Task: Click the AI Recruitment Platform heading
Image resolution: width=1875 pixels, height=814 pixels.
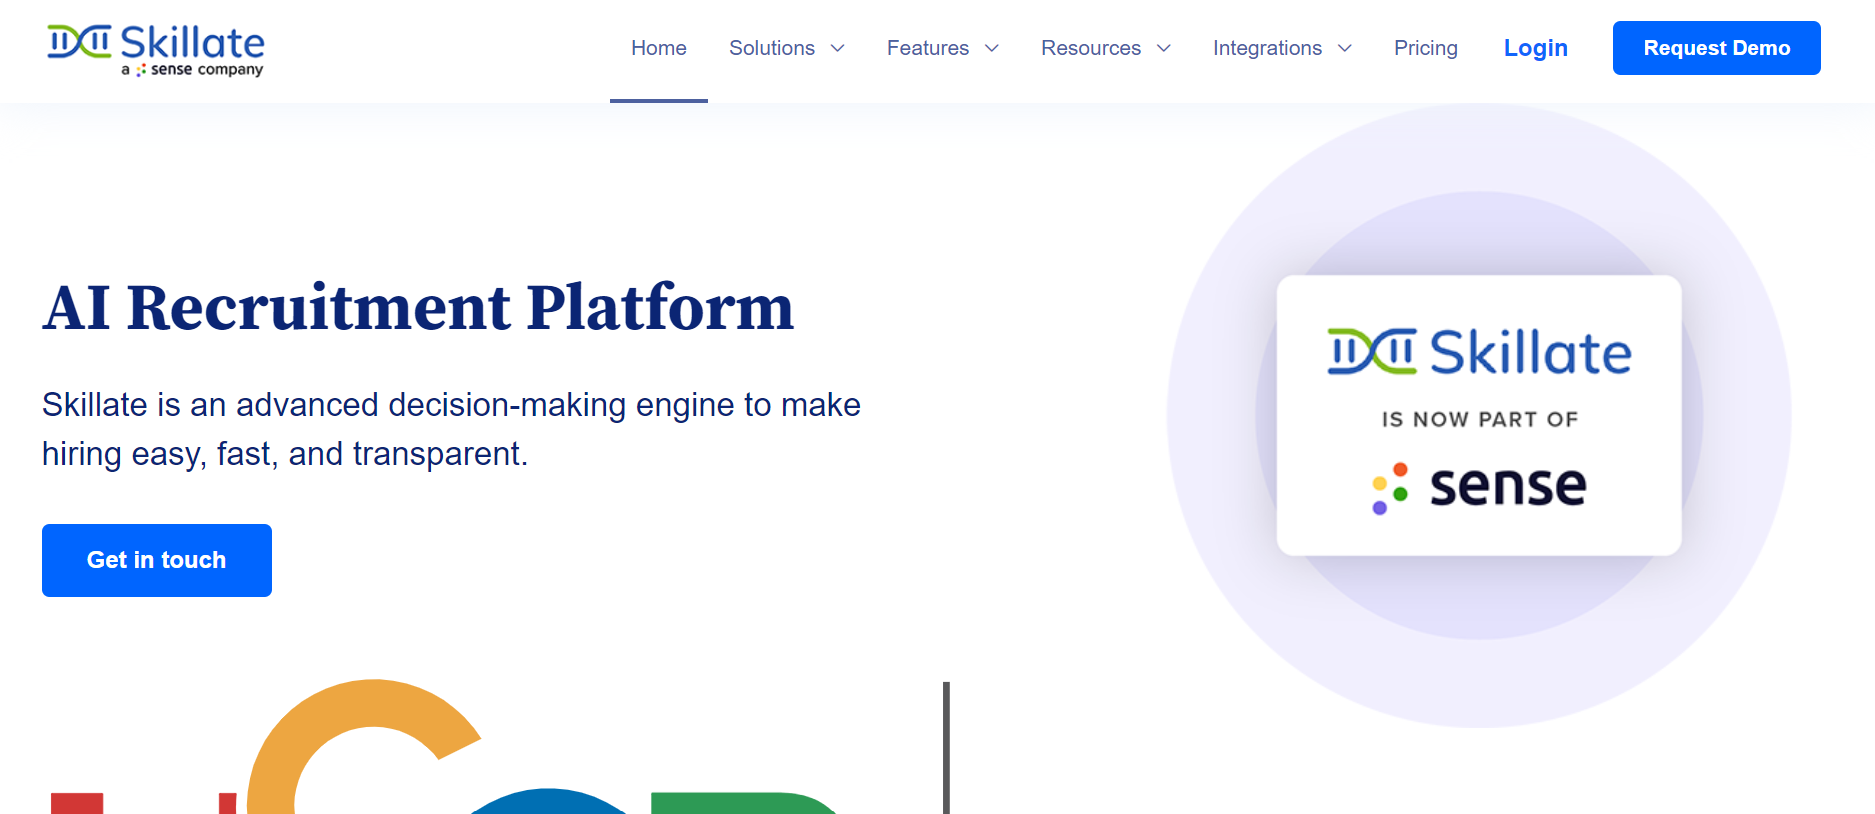Action: (418, 307)
